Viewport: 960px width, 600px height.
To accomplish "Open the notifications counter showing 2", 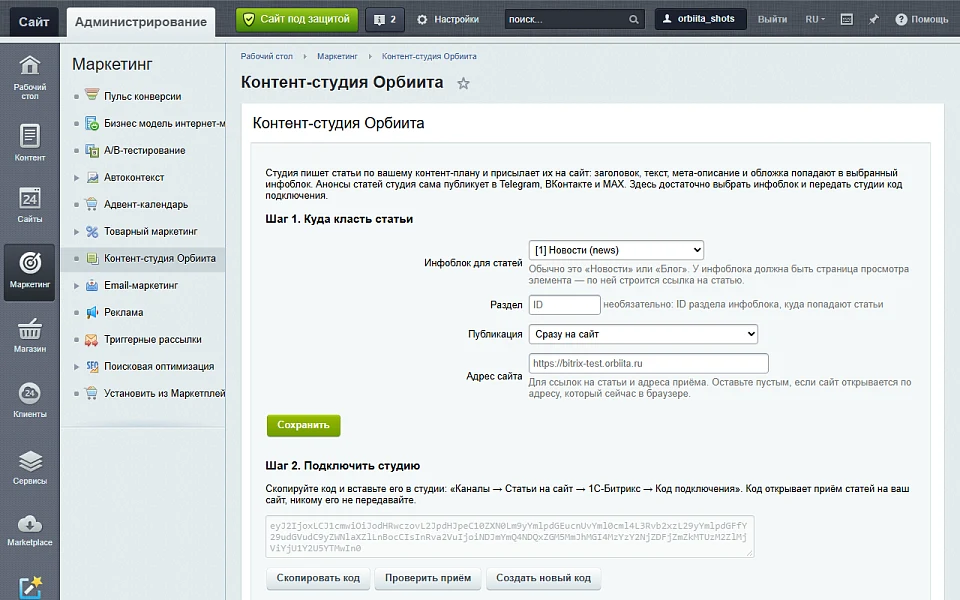I will click(x=385, y=20).
